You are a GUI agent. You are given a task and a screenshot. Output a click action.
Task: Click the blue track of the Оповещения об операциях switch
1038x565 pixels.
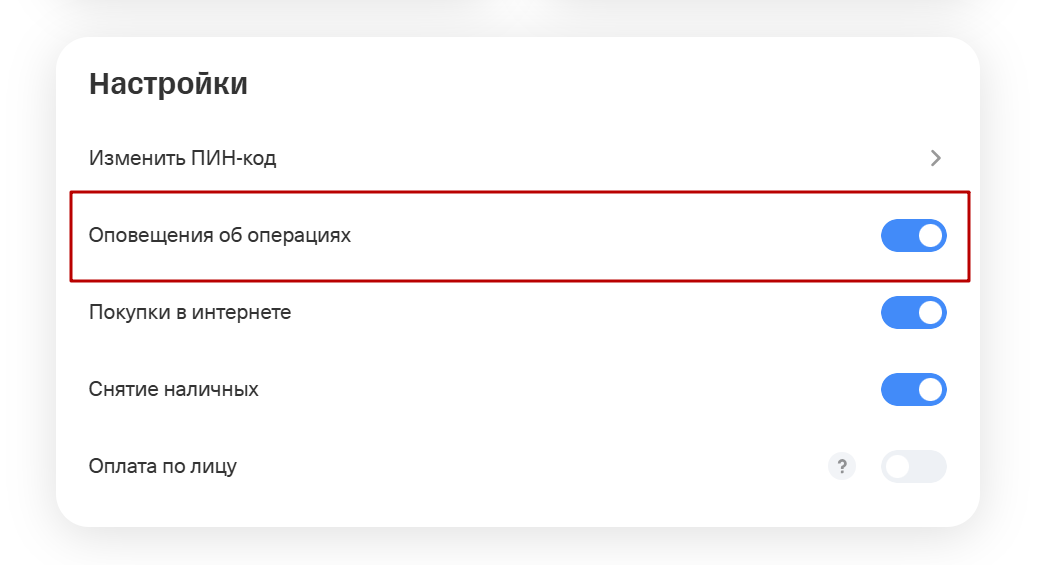click(897, 236)
